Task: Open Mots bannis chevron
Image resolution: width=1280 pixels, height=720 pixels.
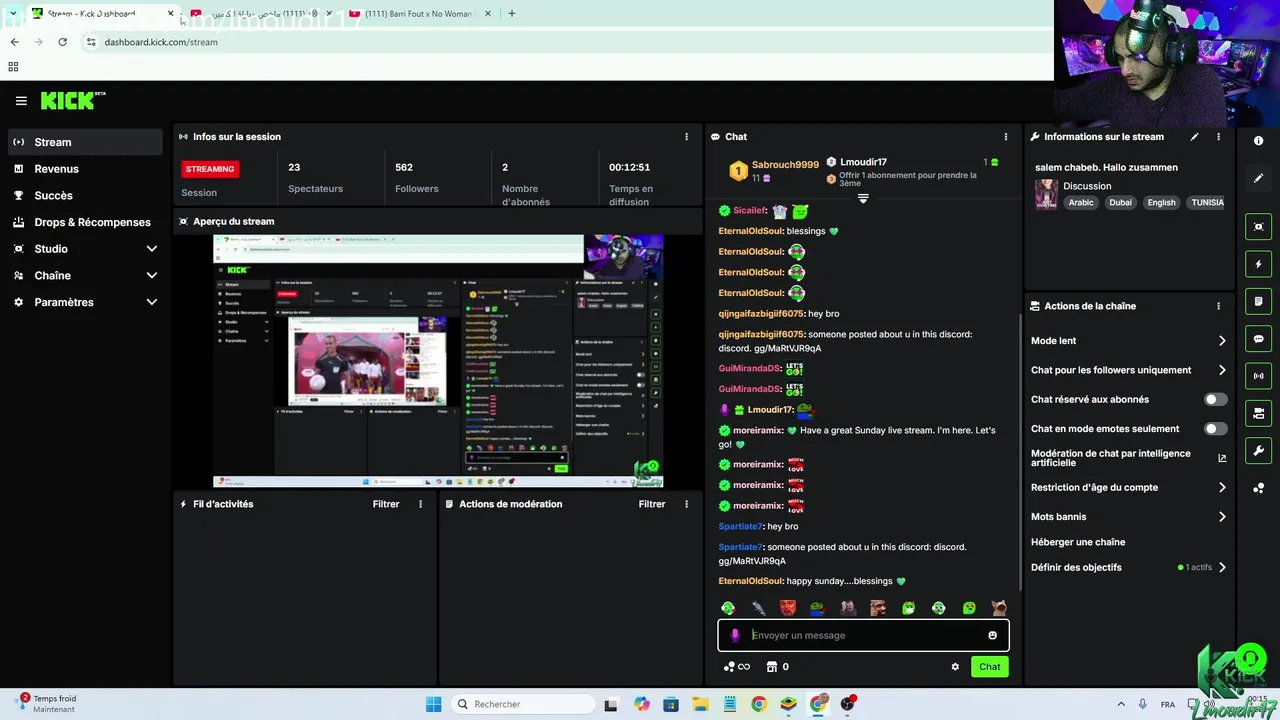Action: coord(1222,517)
